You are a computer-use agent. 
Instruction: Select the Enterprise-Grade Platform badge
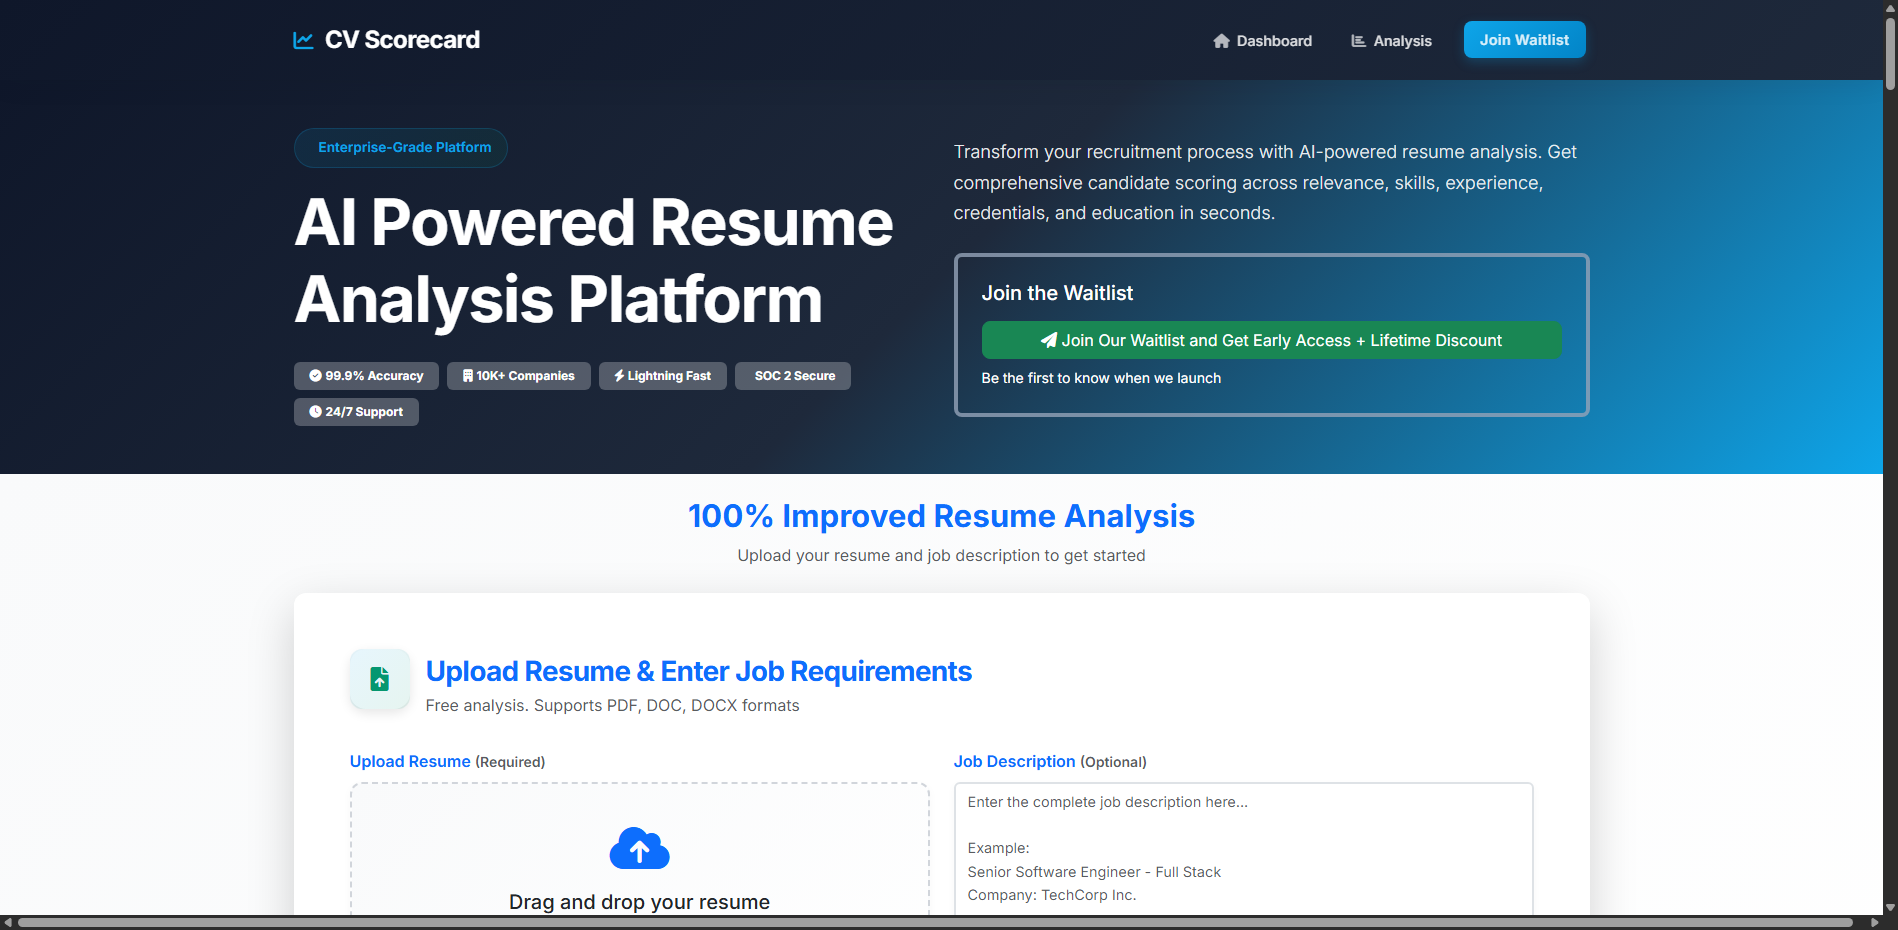(400, 147)
